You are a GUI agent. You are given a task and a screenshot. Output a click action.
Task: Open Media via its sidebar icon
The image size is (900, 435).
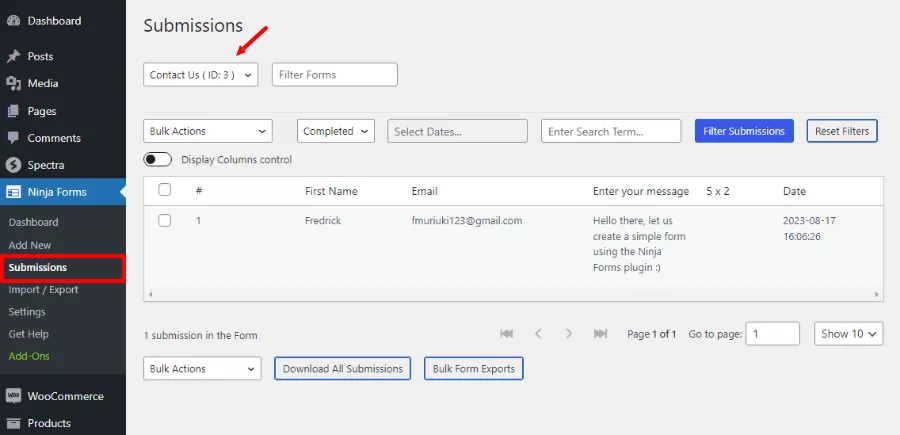click(14, 84)
